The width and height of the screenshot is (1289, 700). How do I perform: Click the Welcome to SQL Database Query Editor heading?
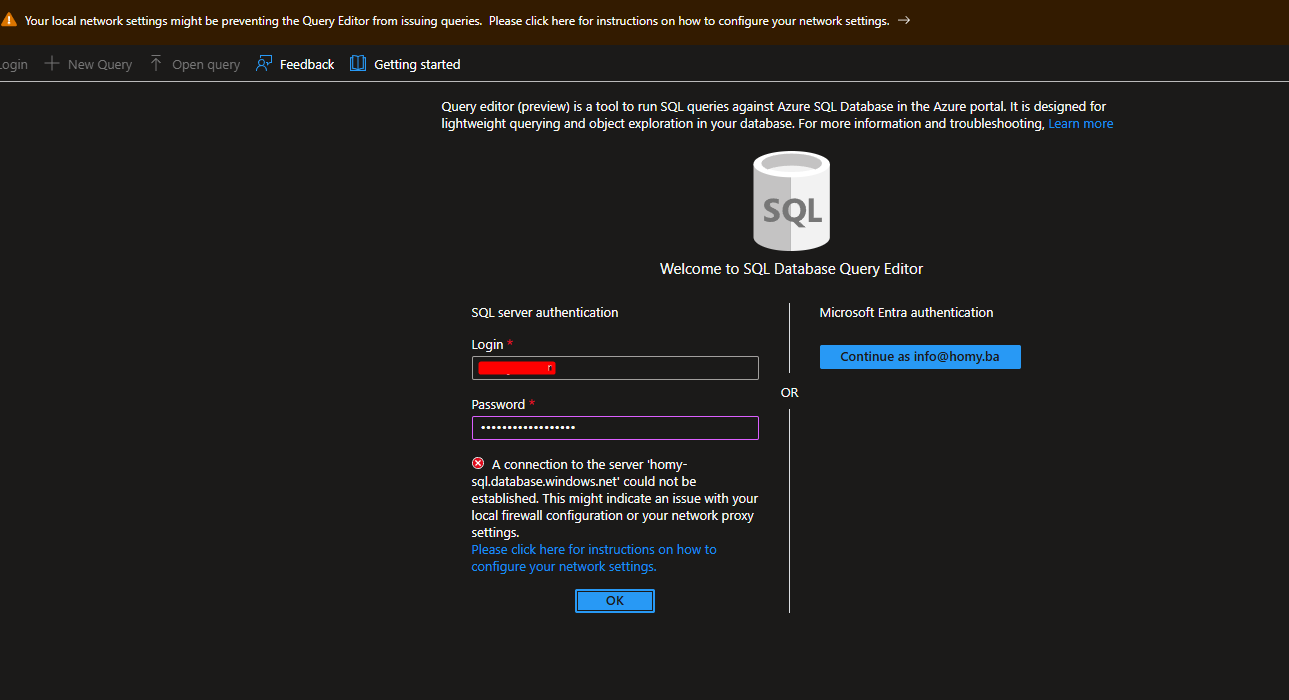pos(791,269)
